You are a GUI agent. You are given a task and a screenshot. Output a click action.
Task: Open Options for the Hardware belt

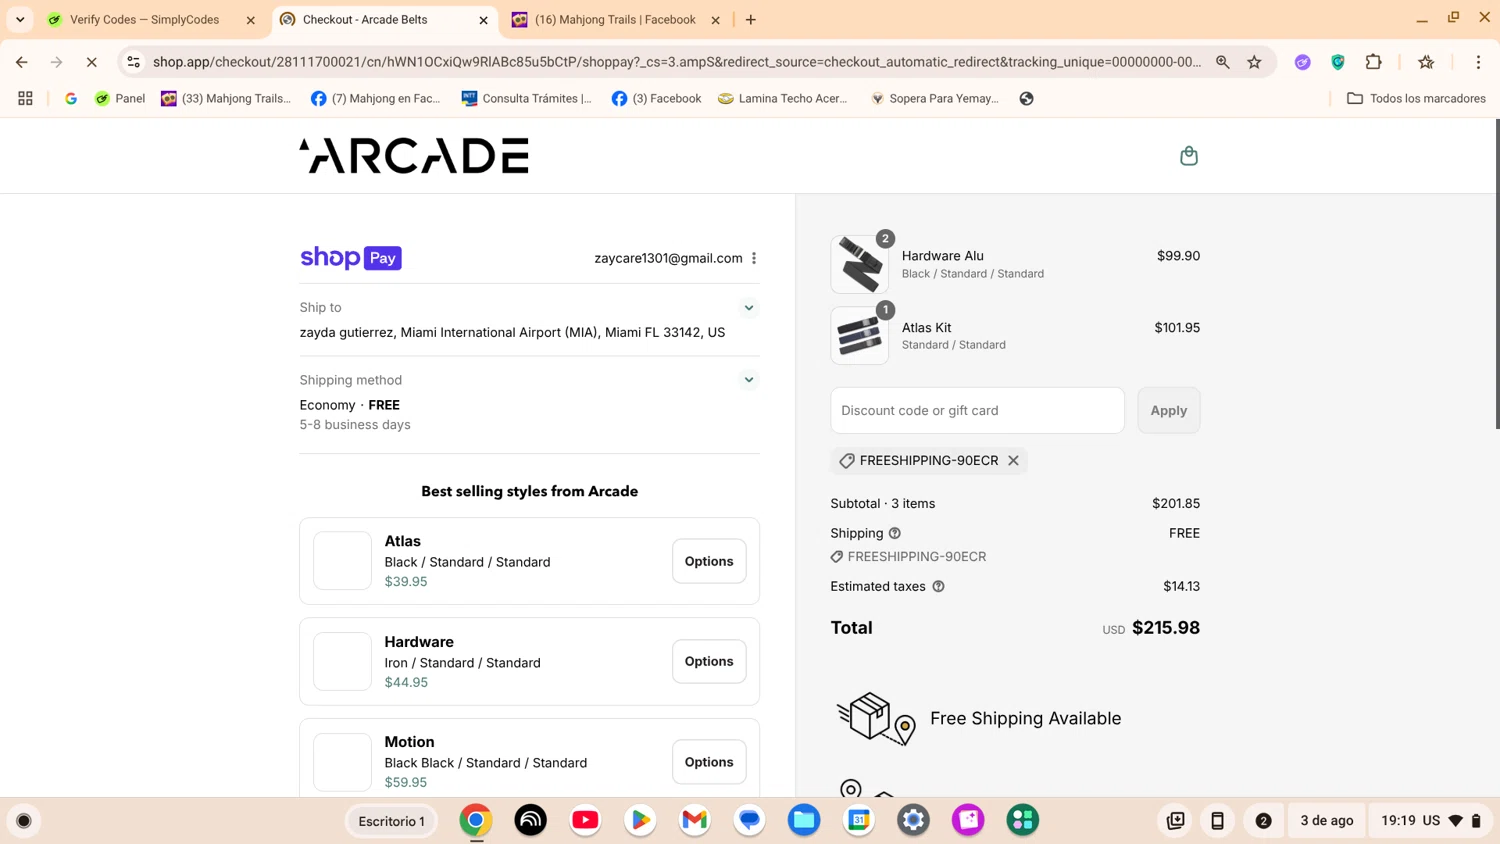click(709, 661)
